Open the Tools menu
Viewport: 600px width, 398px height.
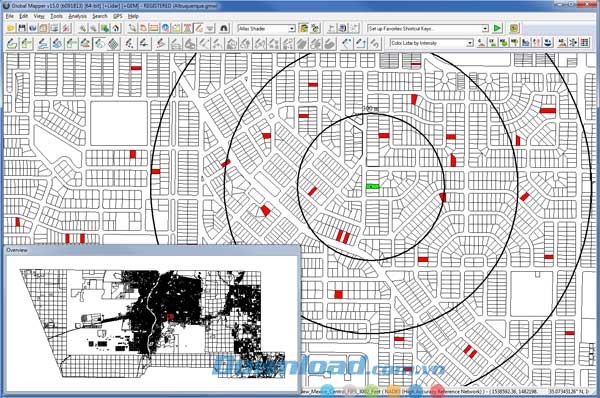pos(56,16)
